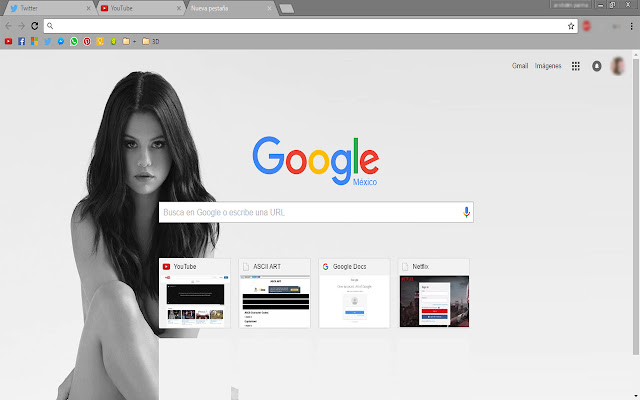Bookmark this page with the star icon
Image resolution: width=640 pixels, height=400 pixels.
pyautogui.click(x=571, y=26)
